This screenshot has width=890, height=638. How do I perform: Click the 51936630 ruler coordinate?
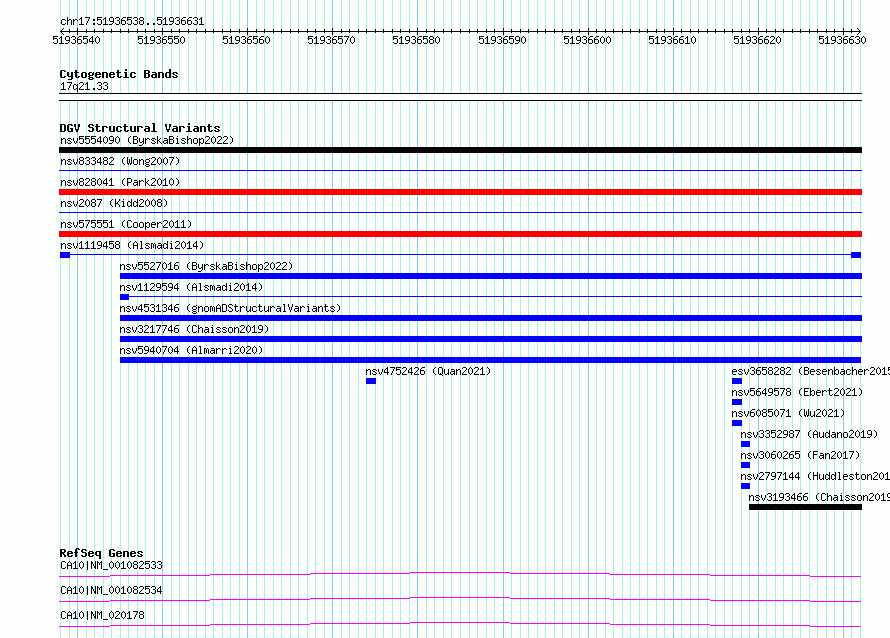pyautogui.click(x=842, y=40)
